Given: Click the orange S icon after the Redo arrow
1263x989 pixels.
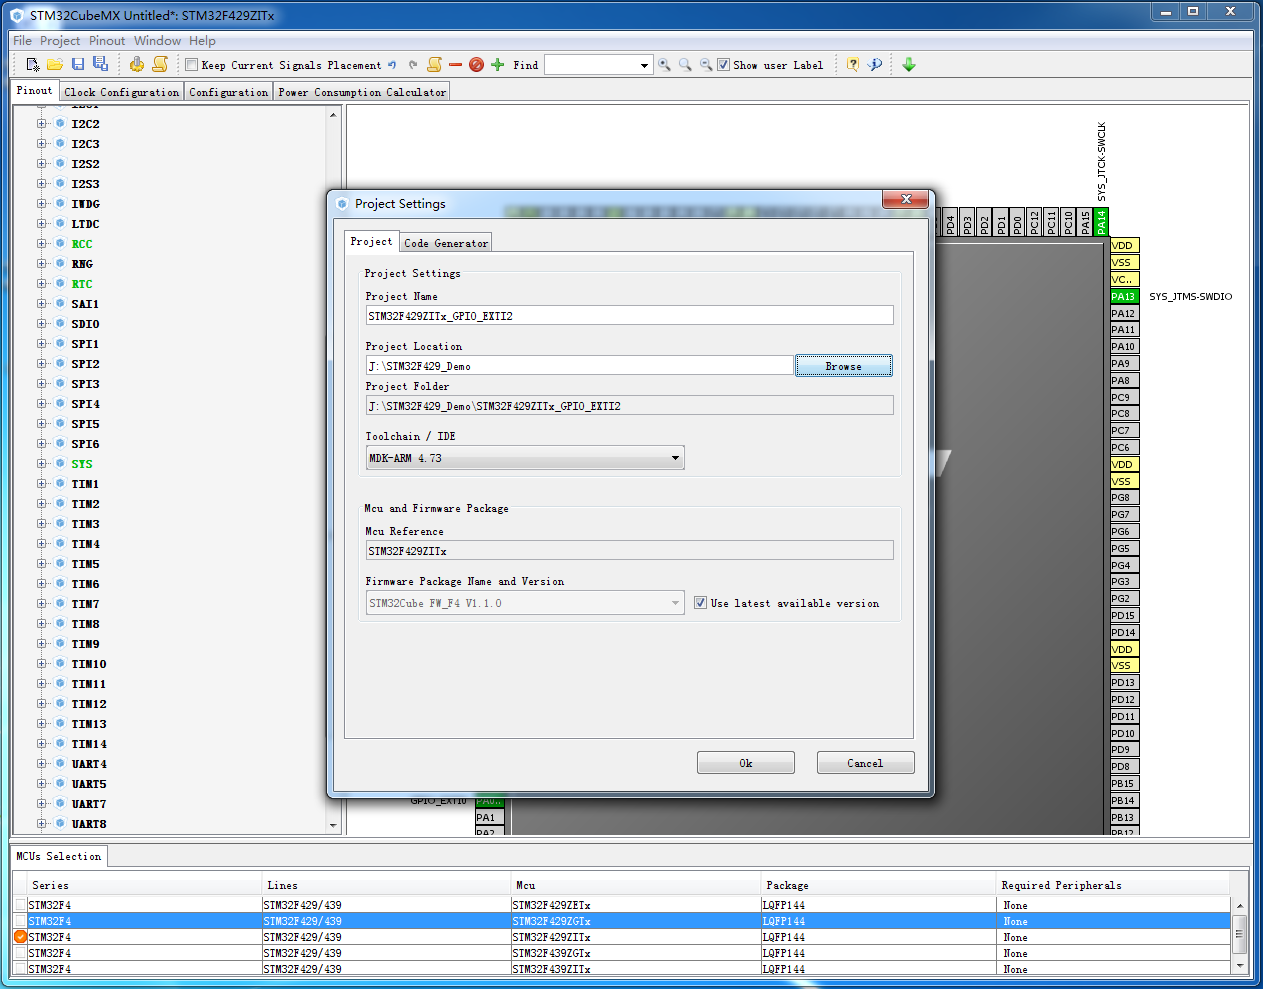Looking at the screenshot, I should (x=434, y=64).
